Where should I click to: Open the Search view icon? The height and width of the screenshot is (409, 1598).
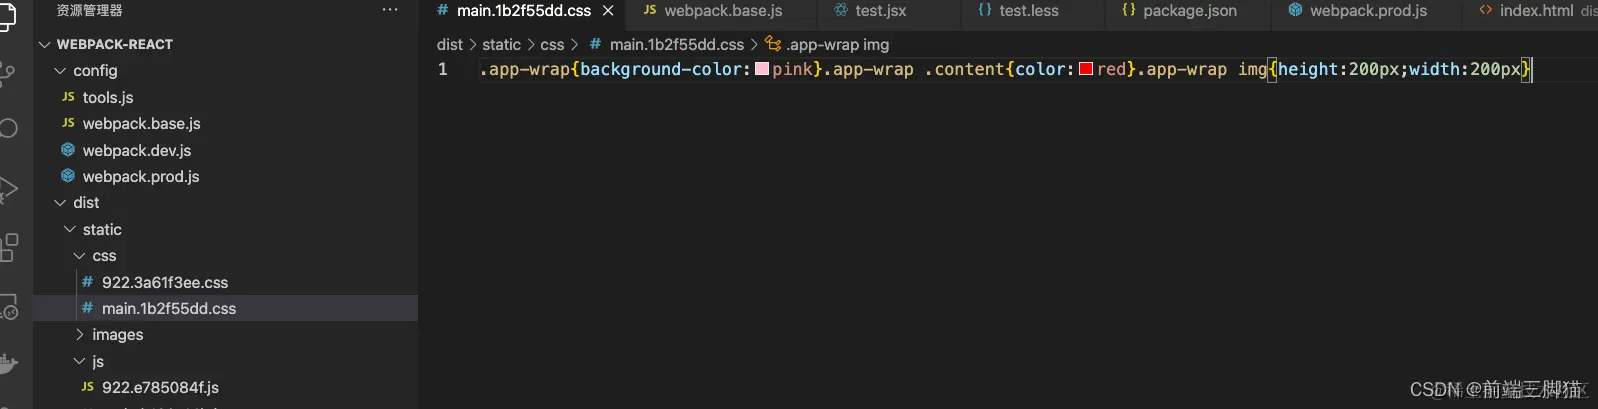[7, 129]
